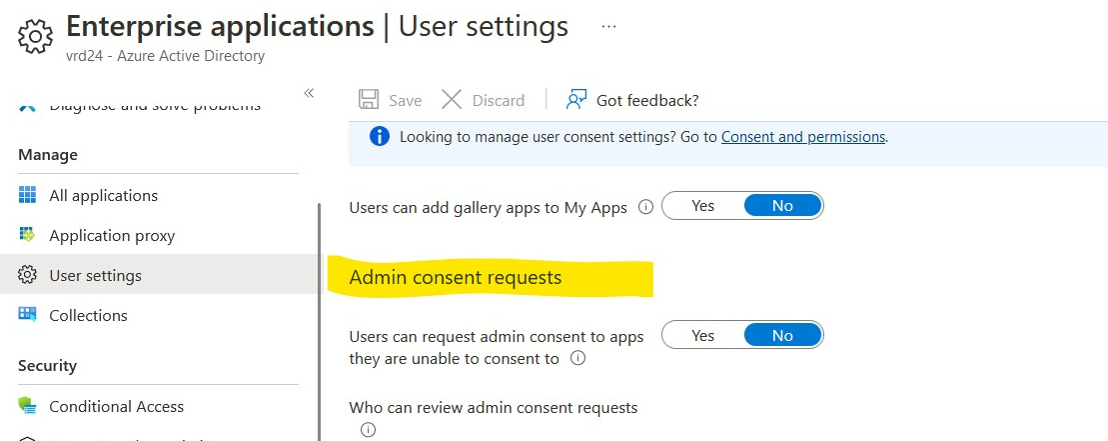
Task: Set gallery apps to My Apps to Yes
Action: [x=703, y=206]
